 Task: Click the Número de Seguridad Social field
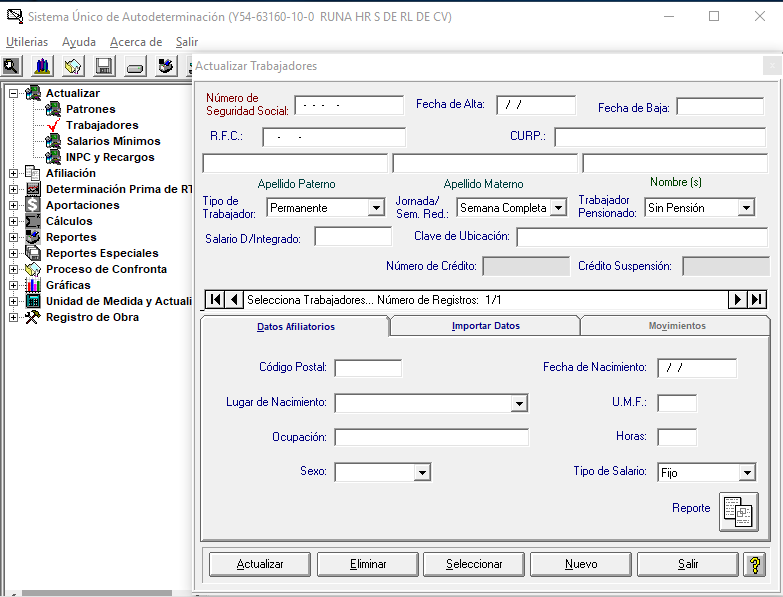click(349, 105)
